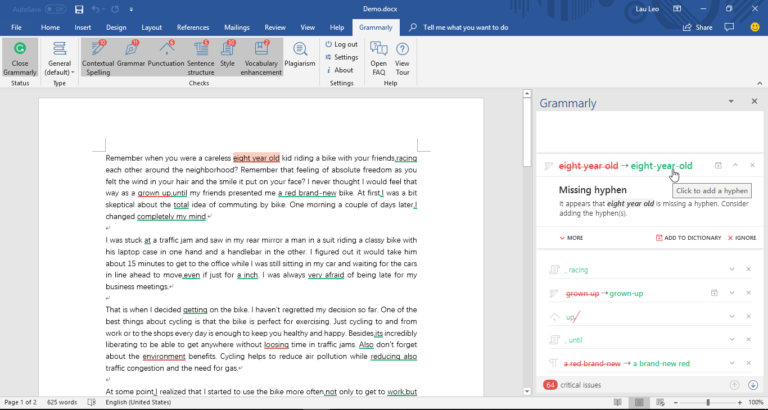This screenshot has height=410, width=768.
Task: Add eight year old card to dictionary icon
Action: 718,166
